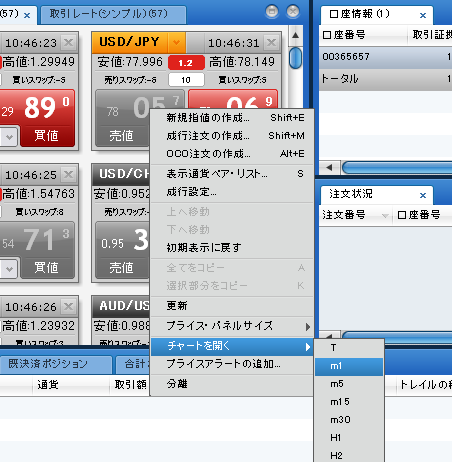Expand チャートを開く submenu

[x=232, y=346]
